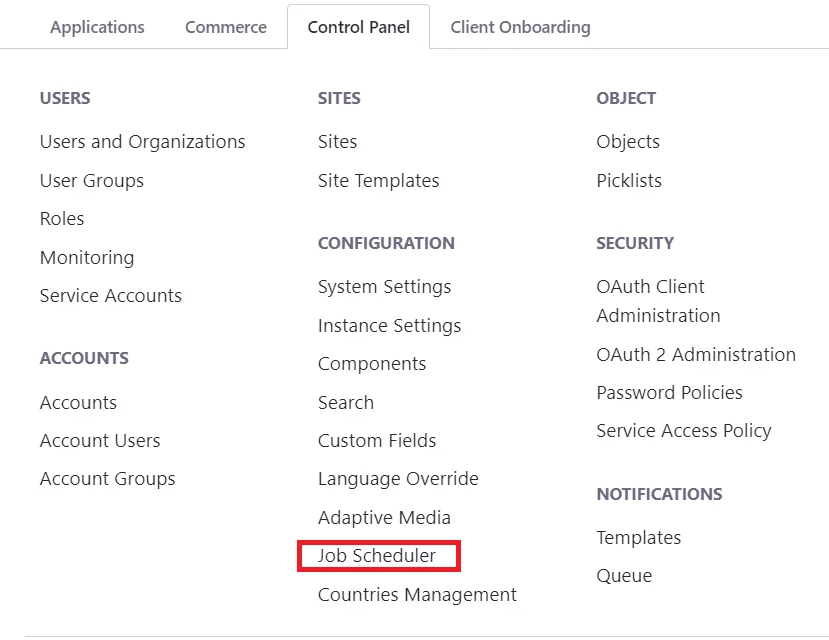The height and width of the screenshot is (640, 829).
Task: Switch to the Commerce tab
Action: (225, 27)
